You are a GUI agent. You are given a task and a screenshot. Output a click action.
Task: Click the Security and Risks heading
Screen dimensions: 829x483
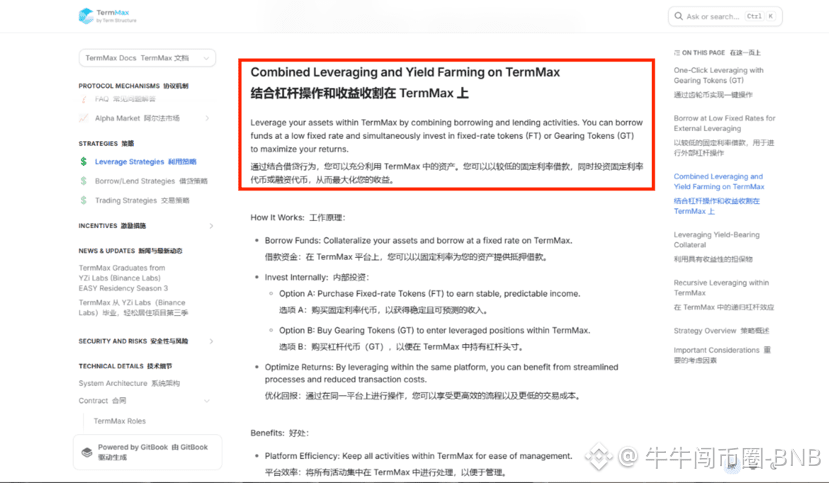point(133,341)
